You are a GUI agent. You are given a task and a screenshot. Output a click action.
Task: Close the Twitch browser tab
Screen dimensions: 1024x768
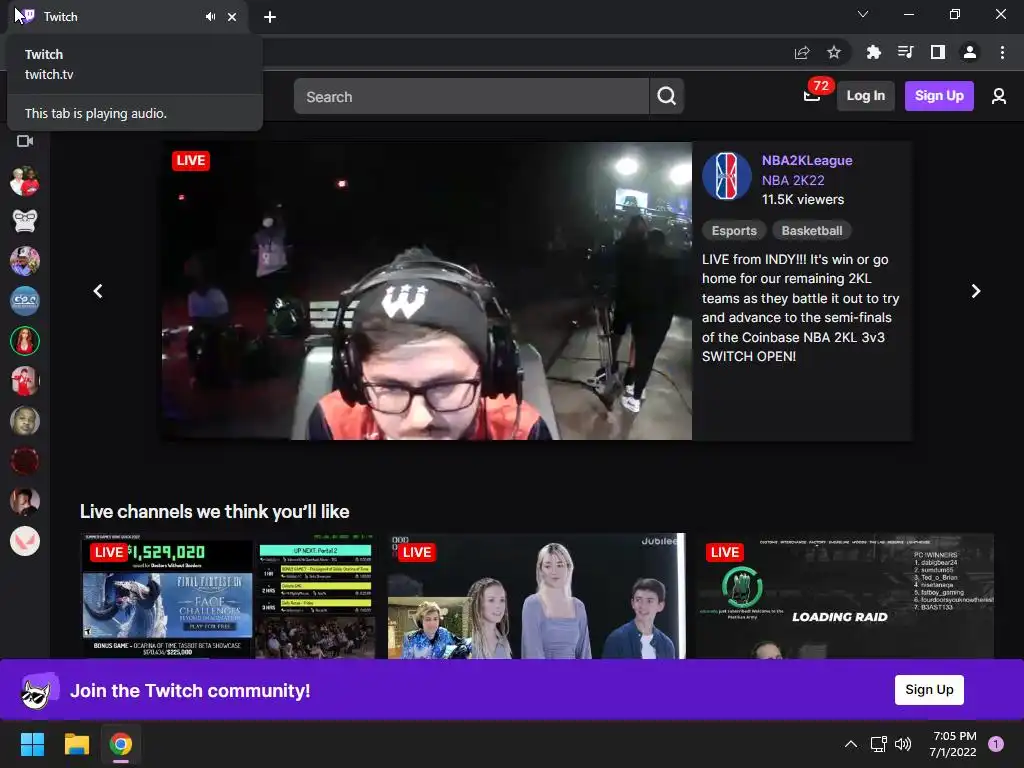coord(232,17)
